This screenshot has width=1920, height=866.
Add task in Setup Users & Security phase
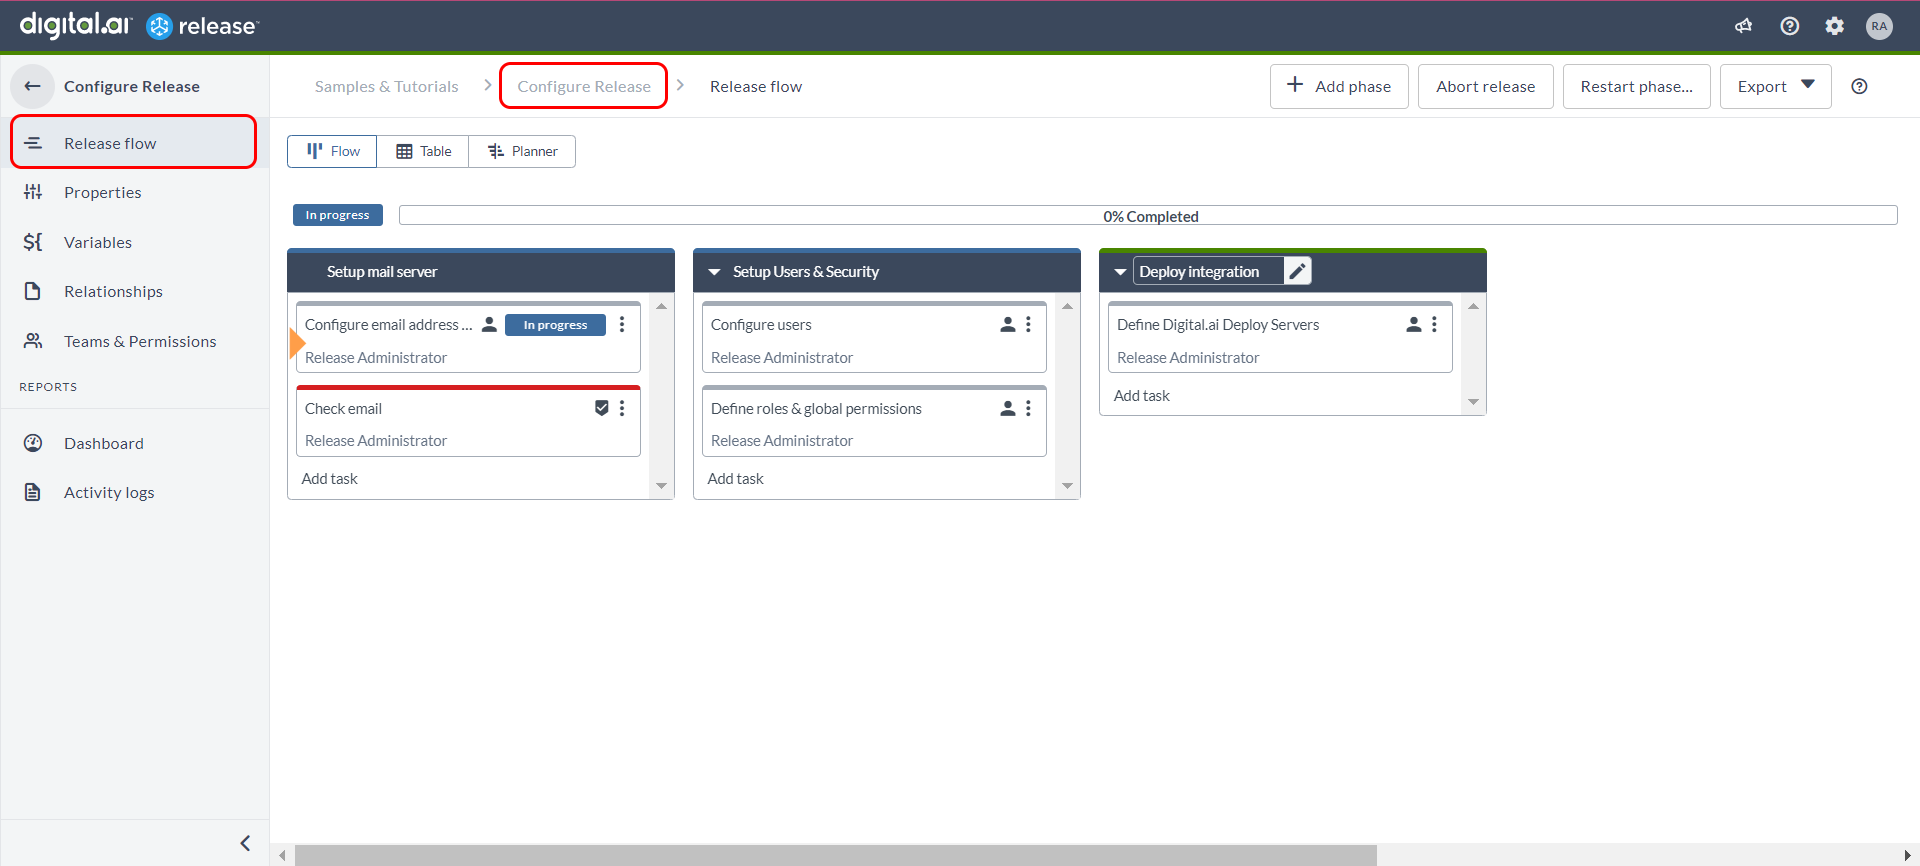pyautogui.click(x=736, y=478)
